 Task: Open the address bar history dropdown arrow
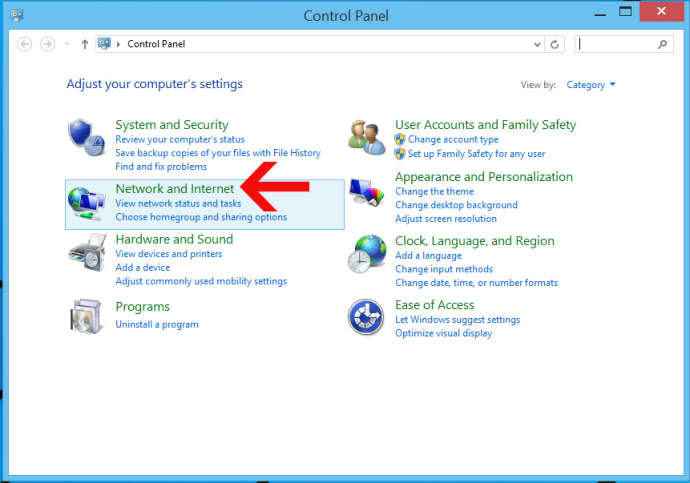[537, 44]
